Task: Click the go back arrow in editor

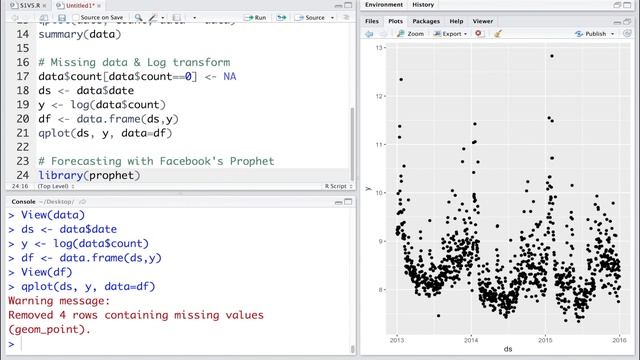Action: pyautogui.click(x=15, y=18)
